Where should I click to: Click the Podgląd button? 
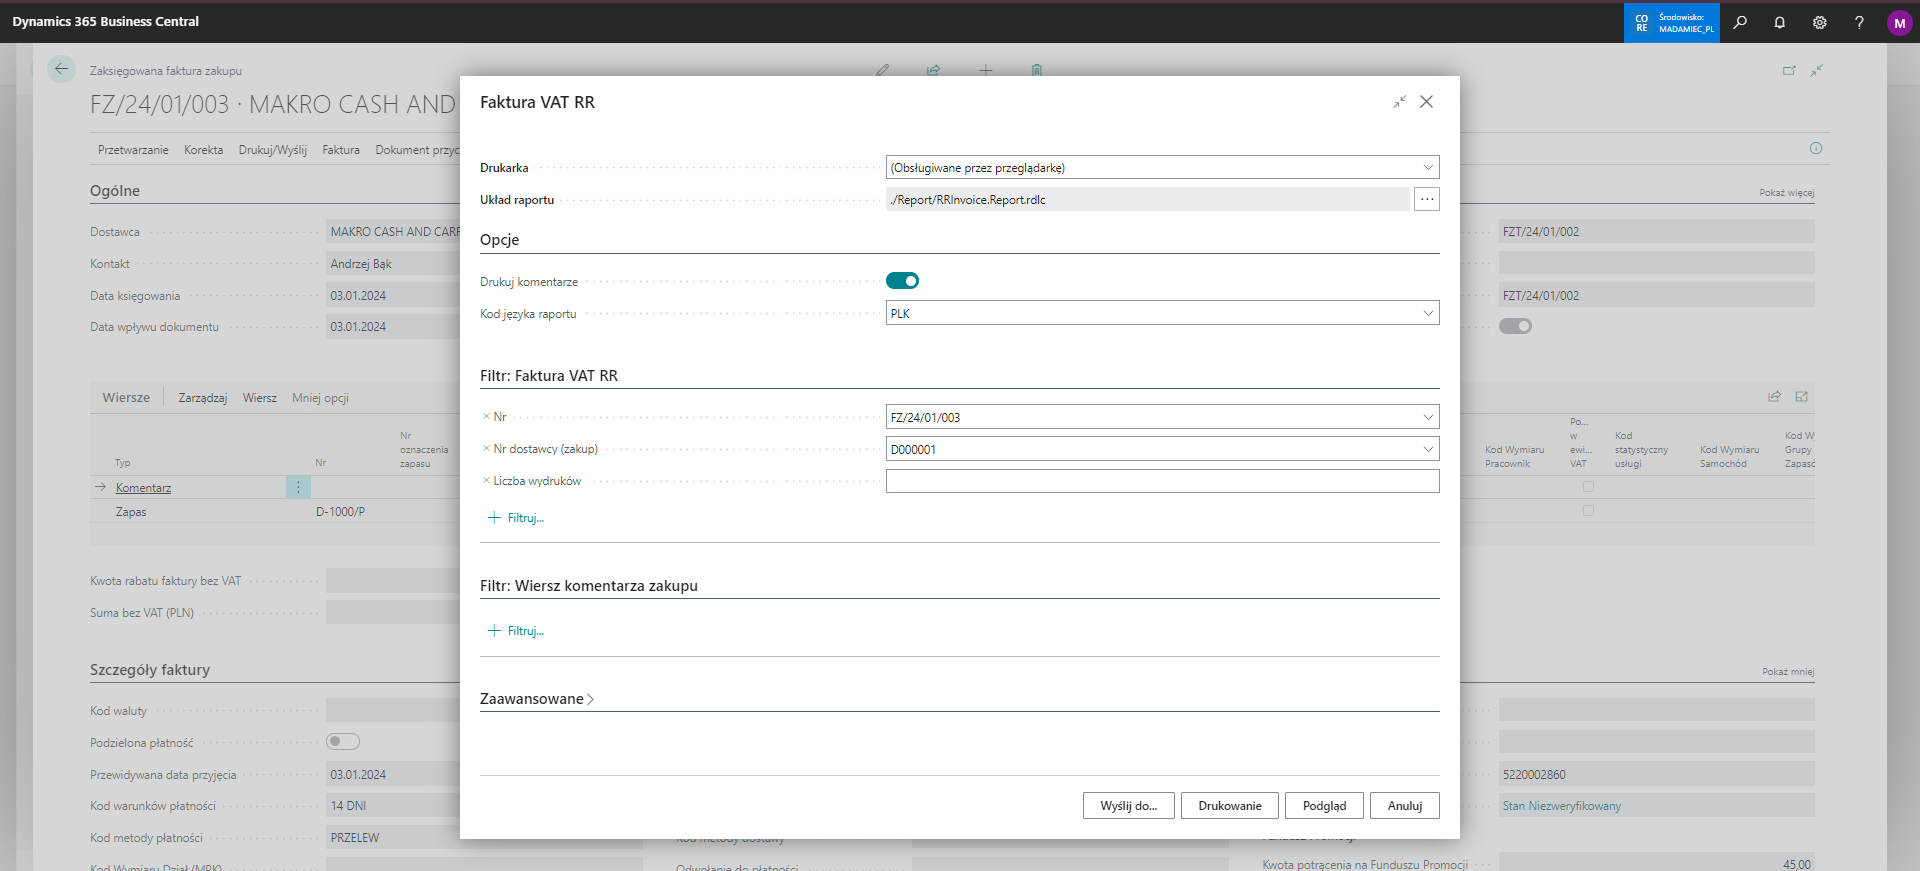coord(1325,806)
